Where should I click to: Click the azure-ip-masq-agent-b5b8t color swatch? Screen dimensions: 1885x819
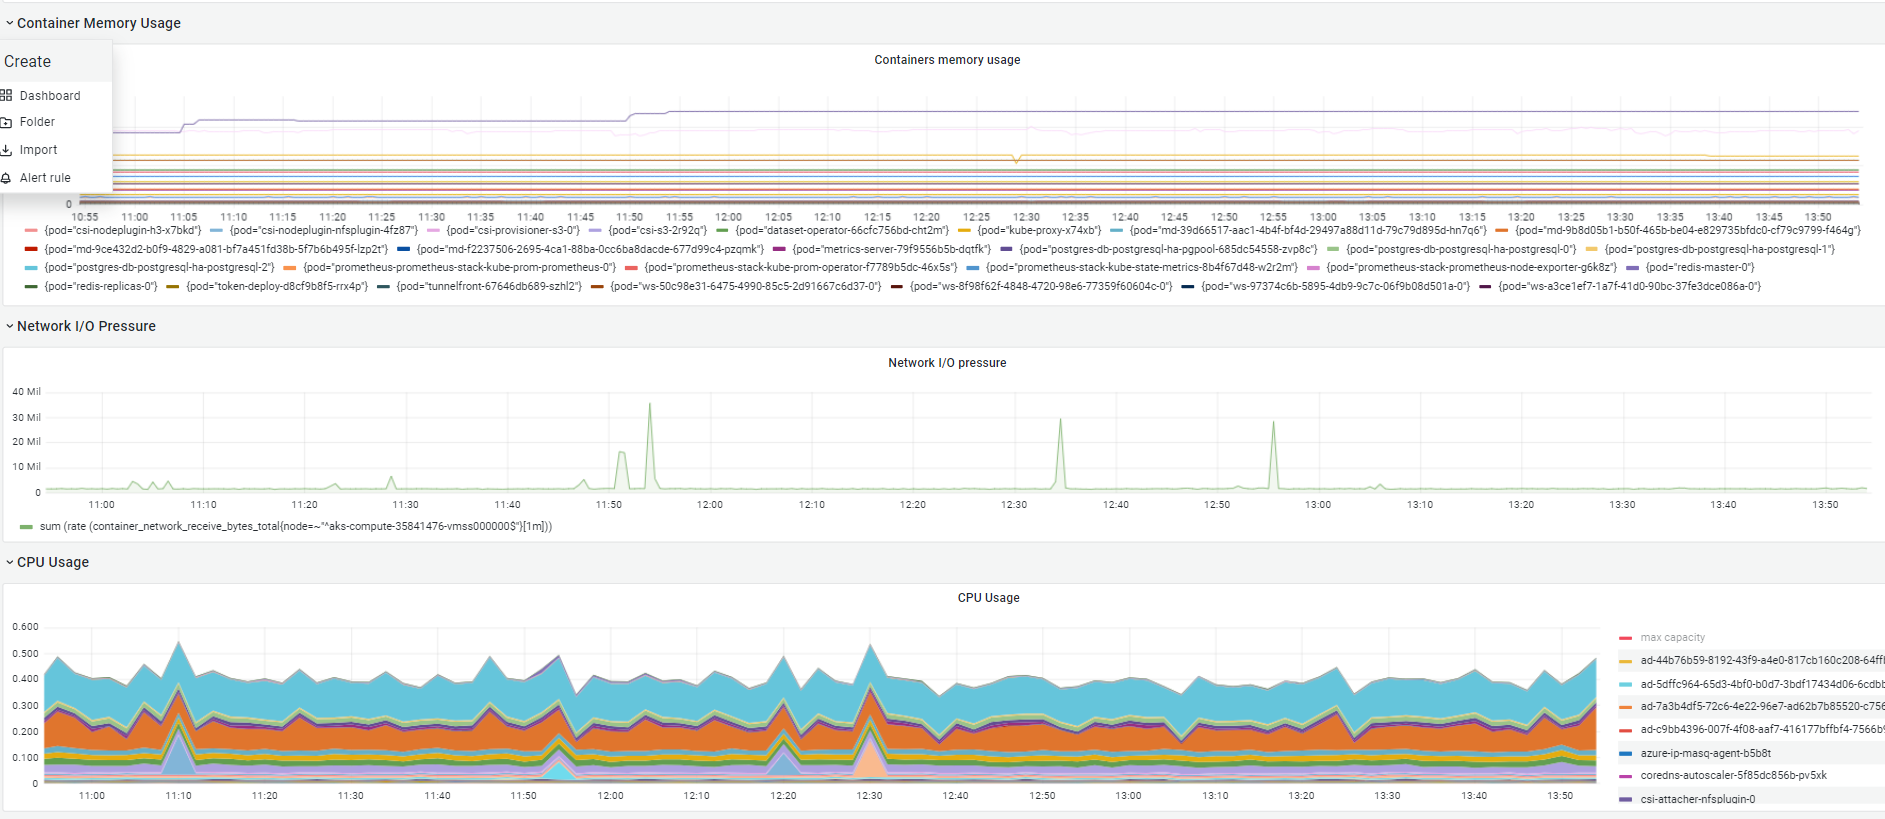[x=1625, y=754]
